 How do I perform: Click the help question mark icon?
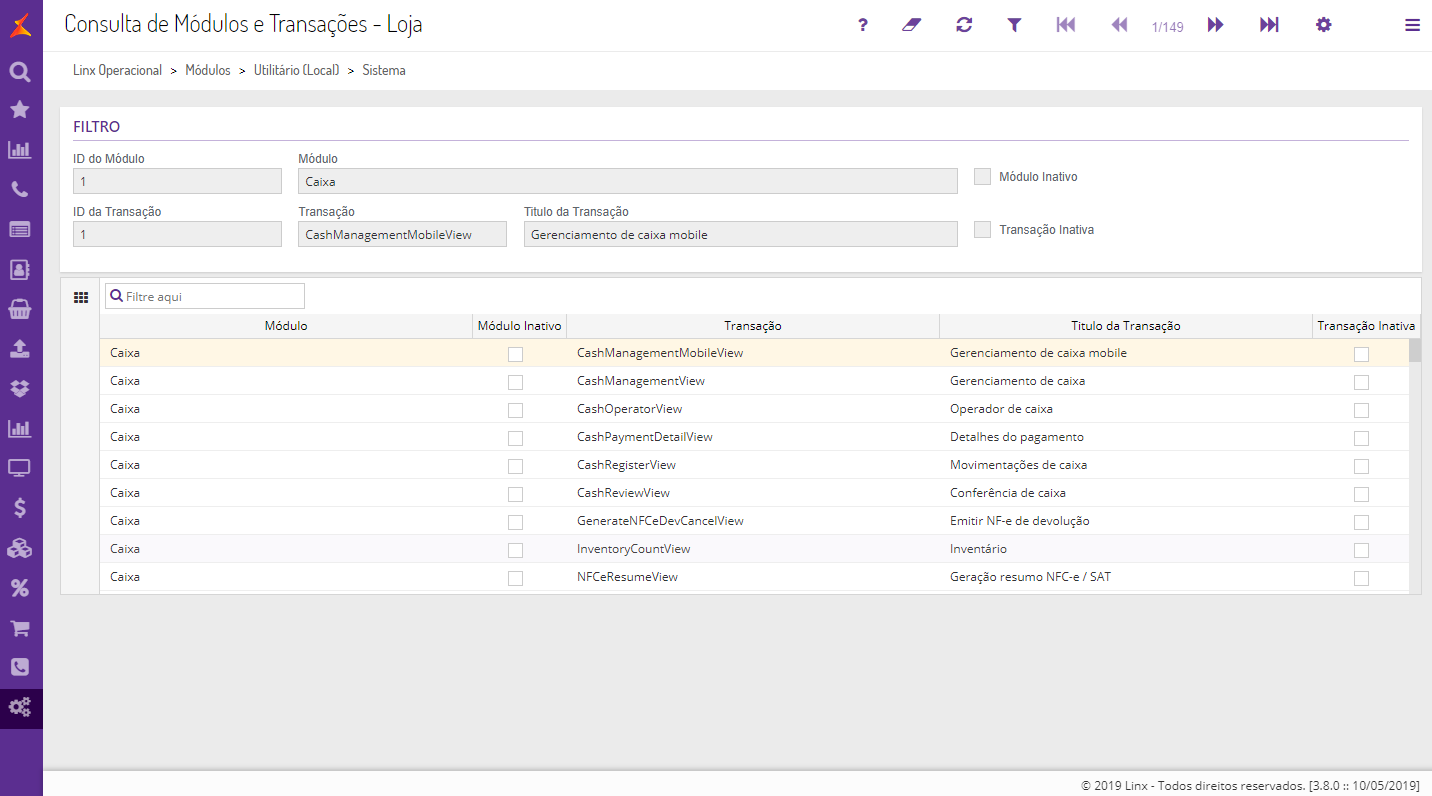[x=863, y=25]
